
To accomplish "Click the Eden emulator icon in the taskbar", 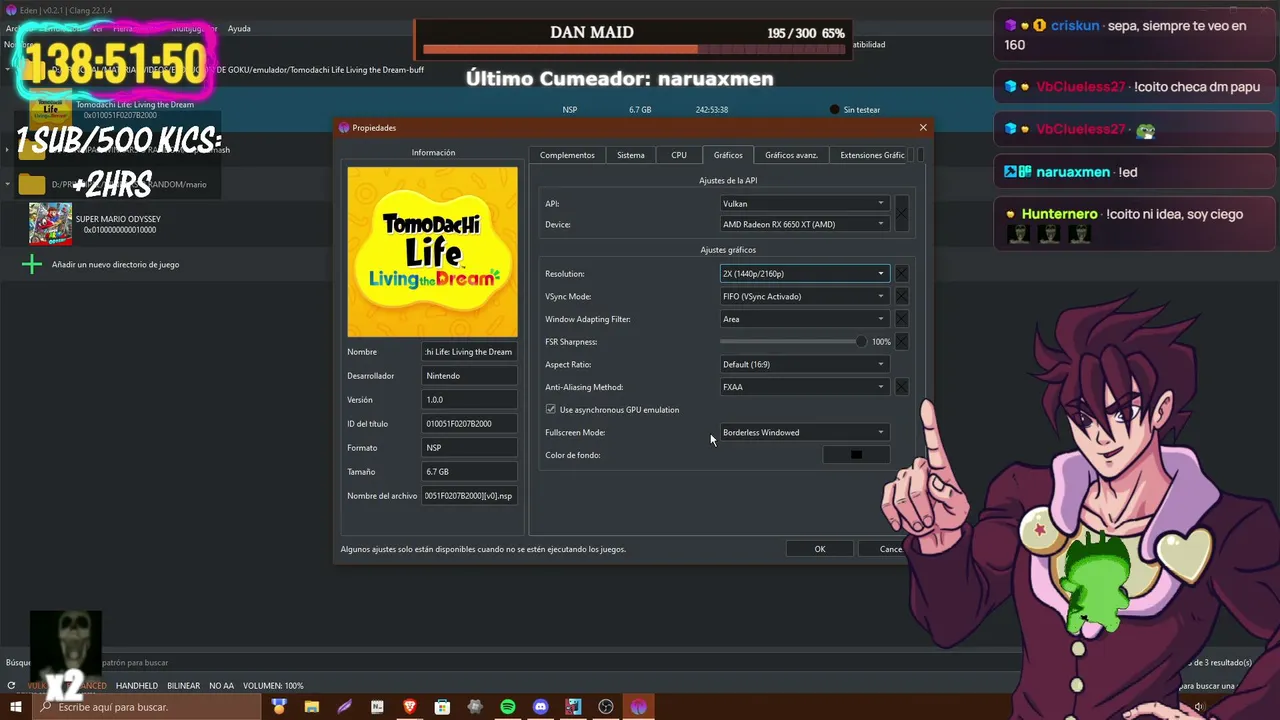I will click(639, 707).
